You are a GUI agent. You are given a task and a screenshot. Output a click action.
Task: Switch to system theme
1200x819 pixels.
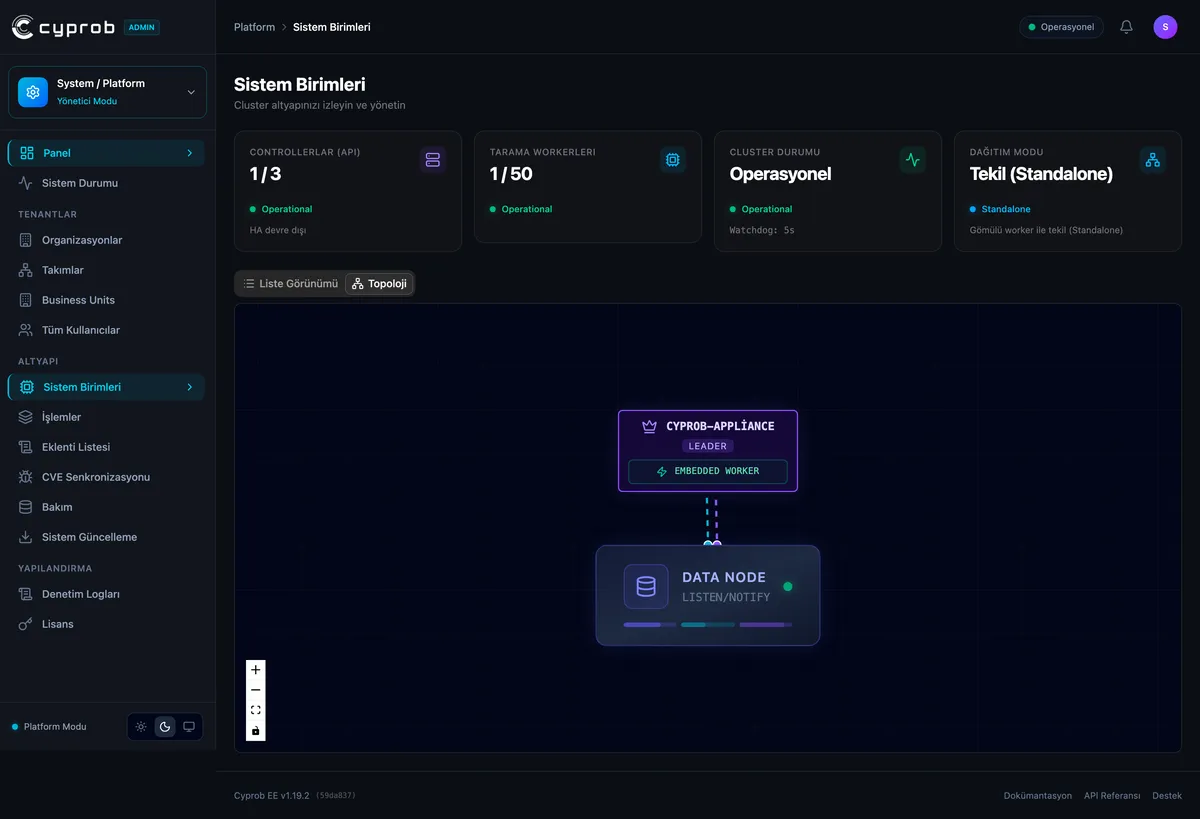[189, 727]
